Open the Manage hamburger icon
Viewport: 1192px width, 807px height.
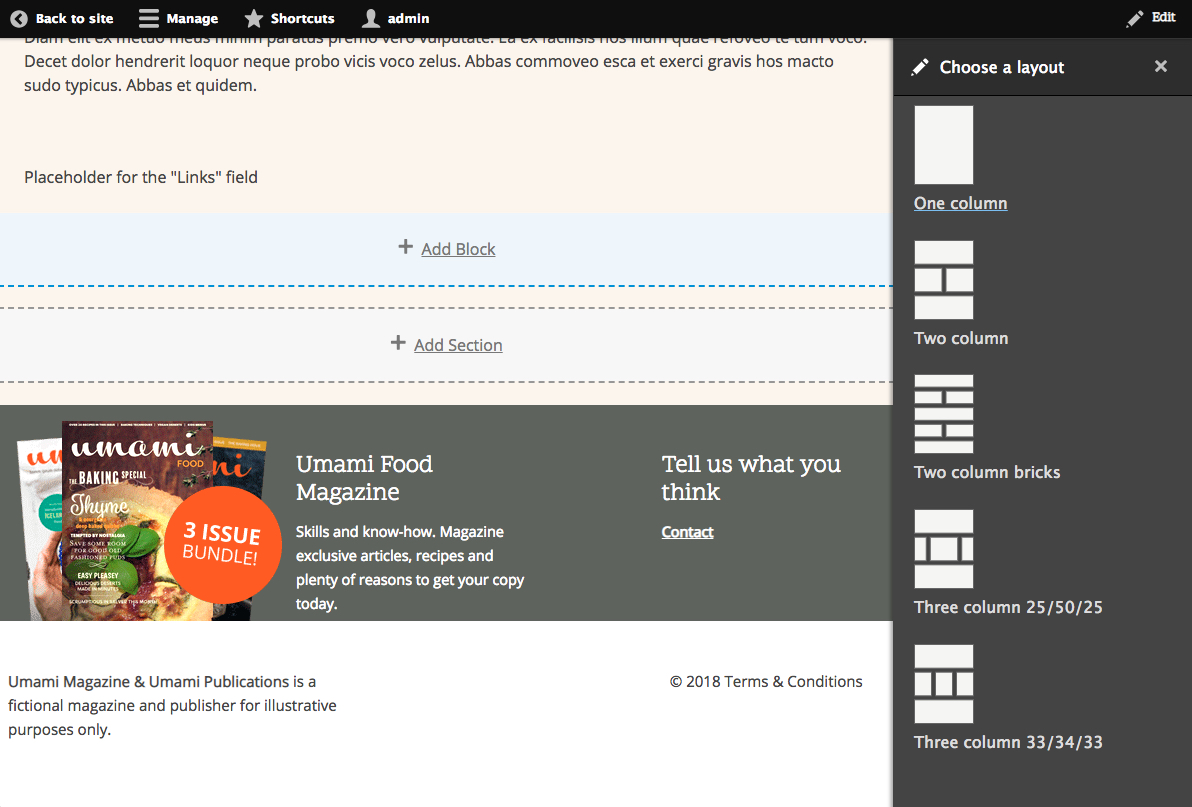click(x=148, y=18)
